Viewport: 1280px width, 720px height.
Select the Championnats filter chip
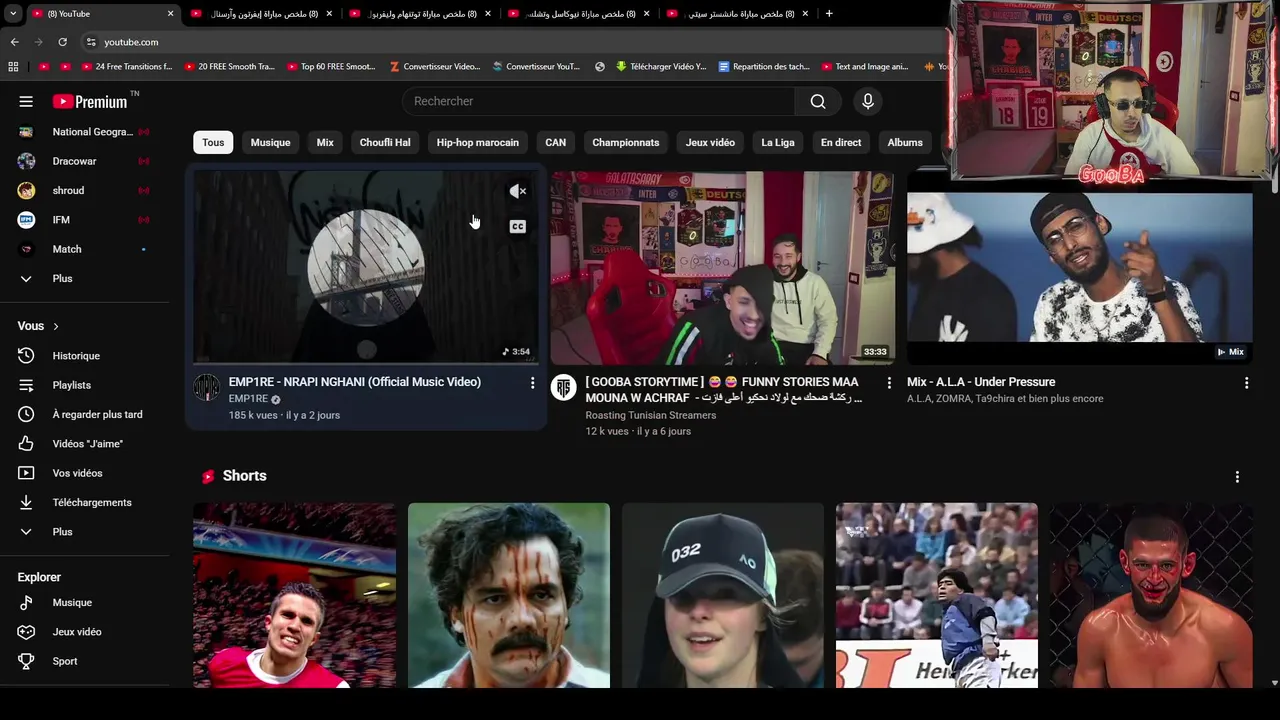tap(625, 142)
